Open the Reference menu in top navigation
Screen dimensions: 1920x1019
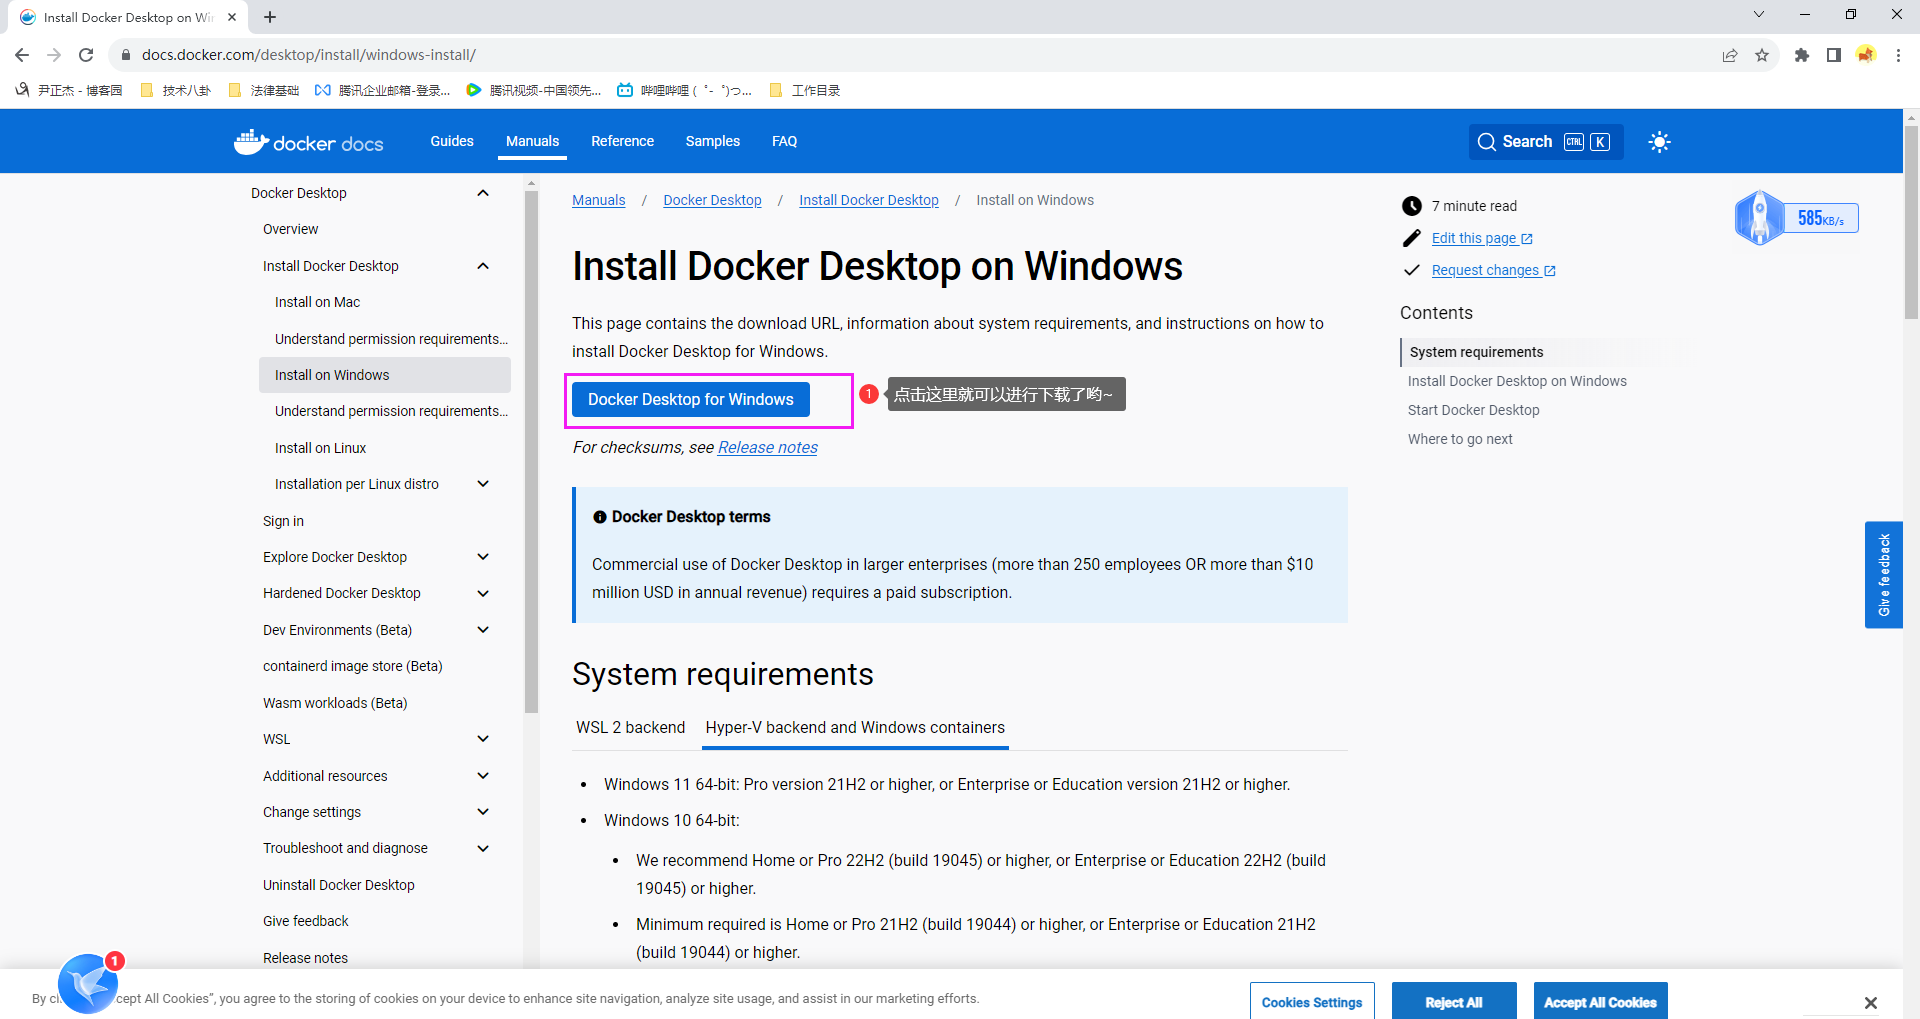[x=622, y=142]
